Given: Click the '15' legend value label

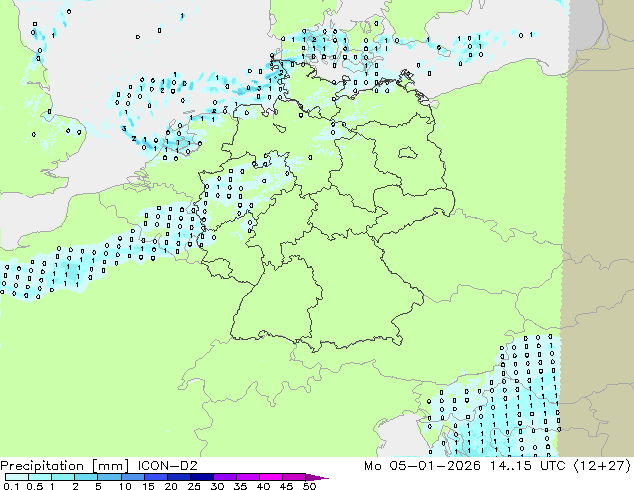Looking at the screenshot, I should [148, 486].
